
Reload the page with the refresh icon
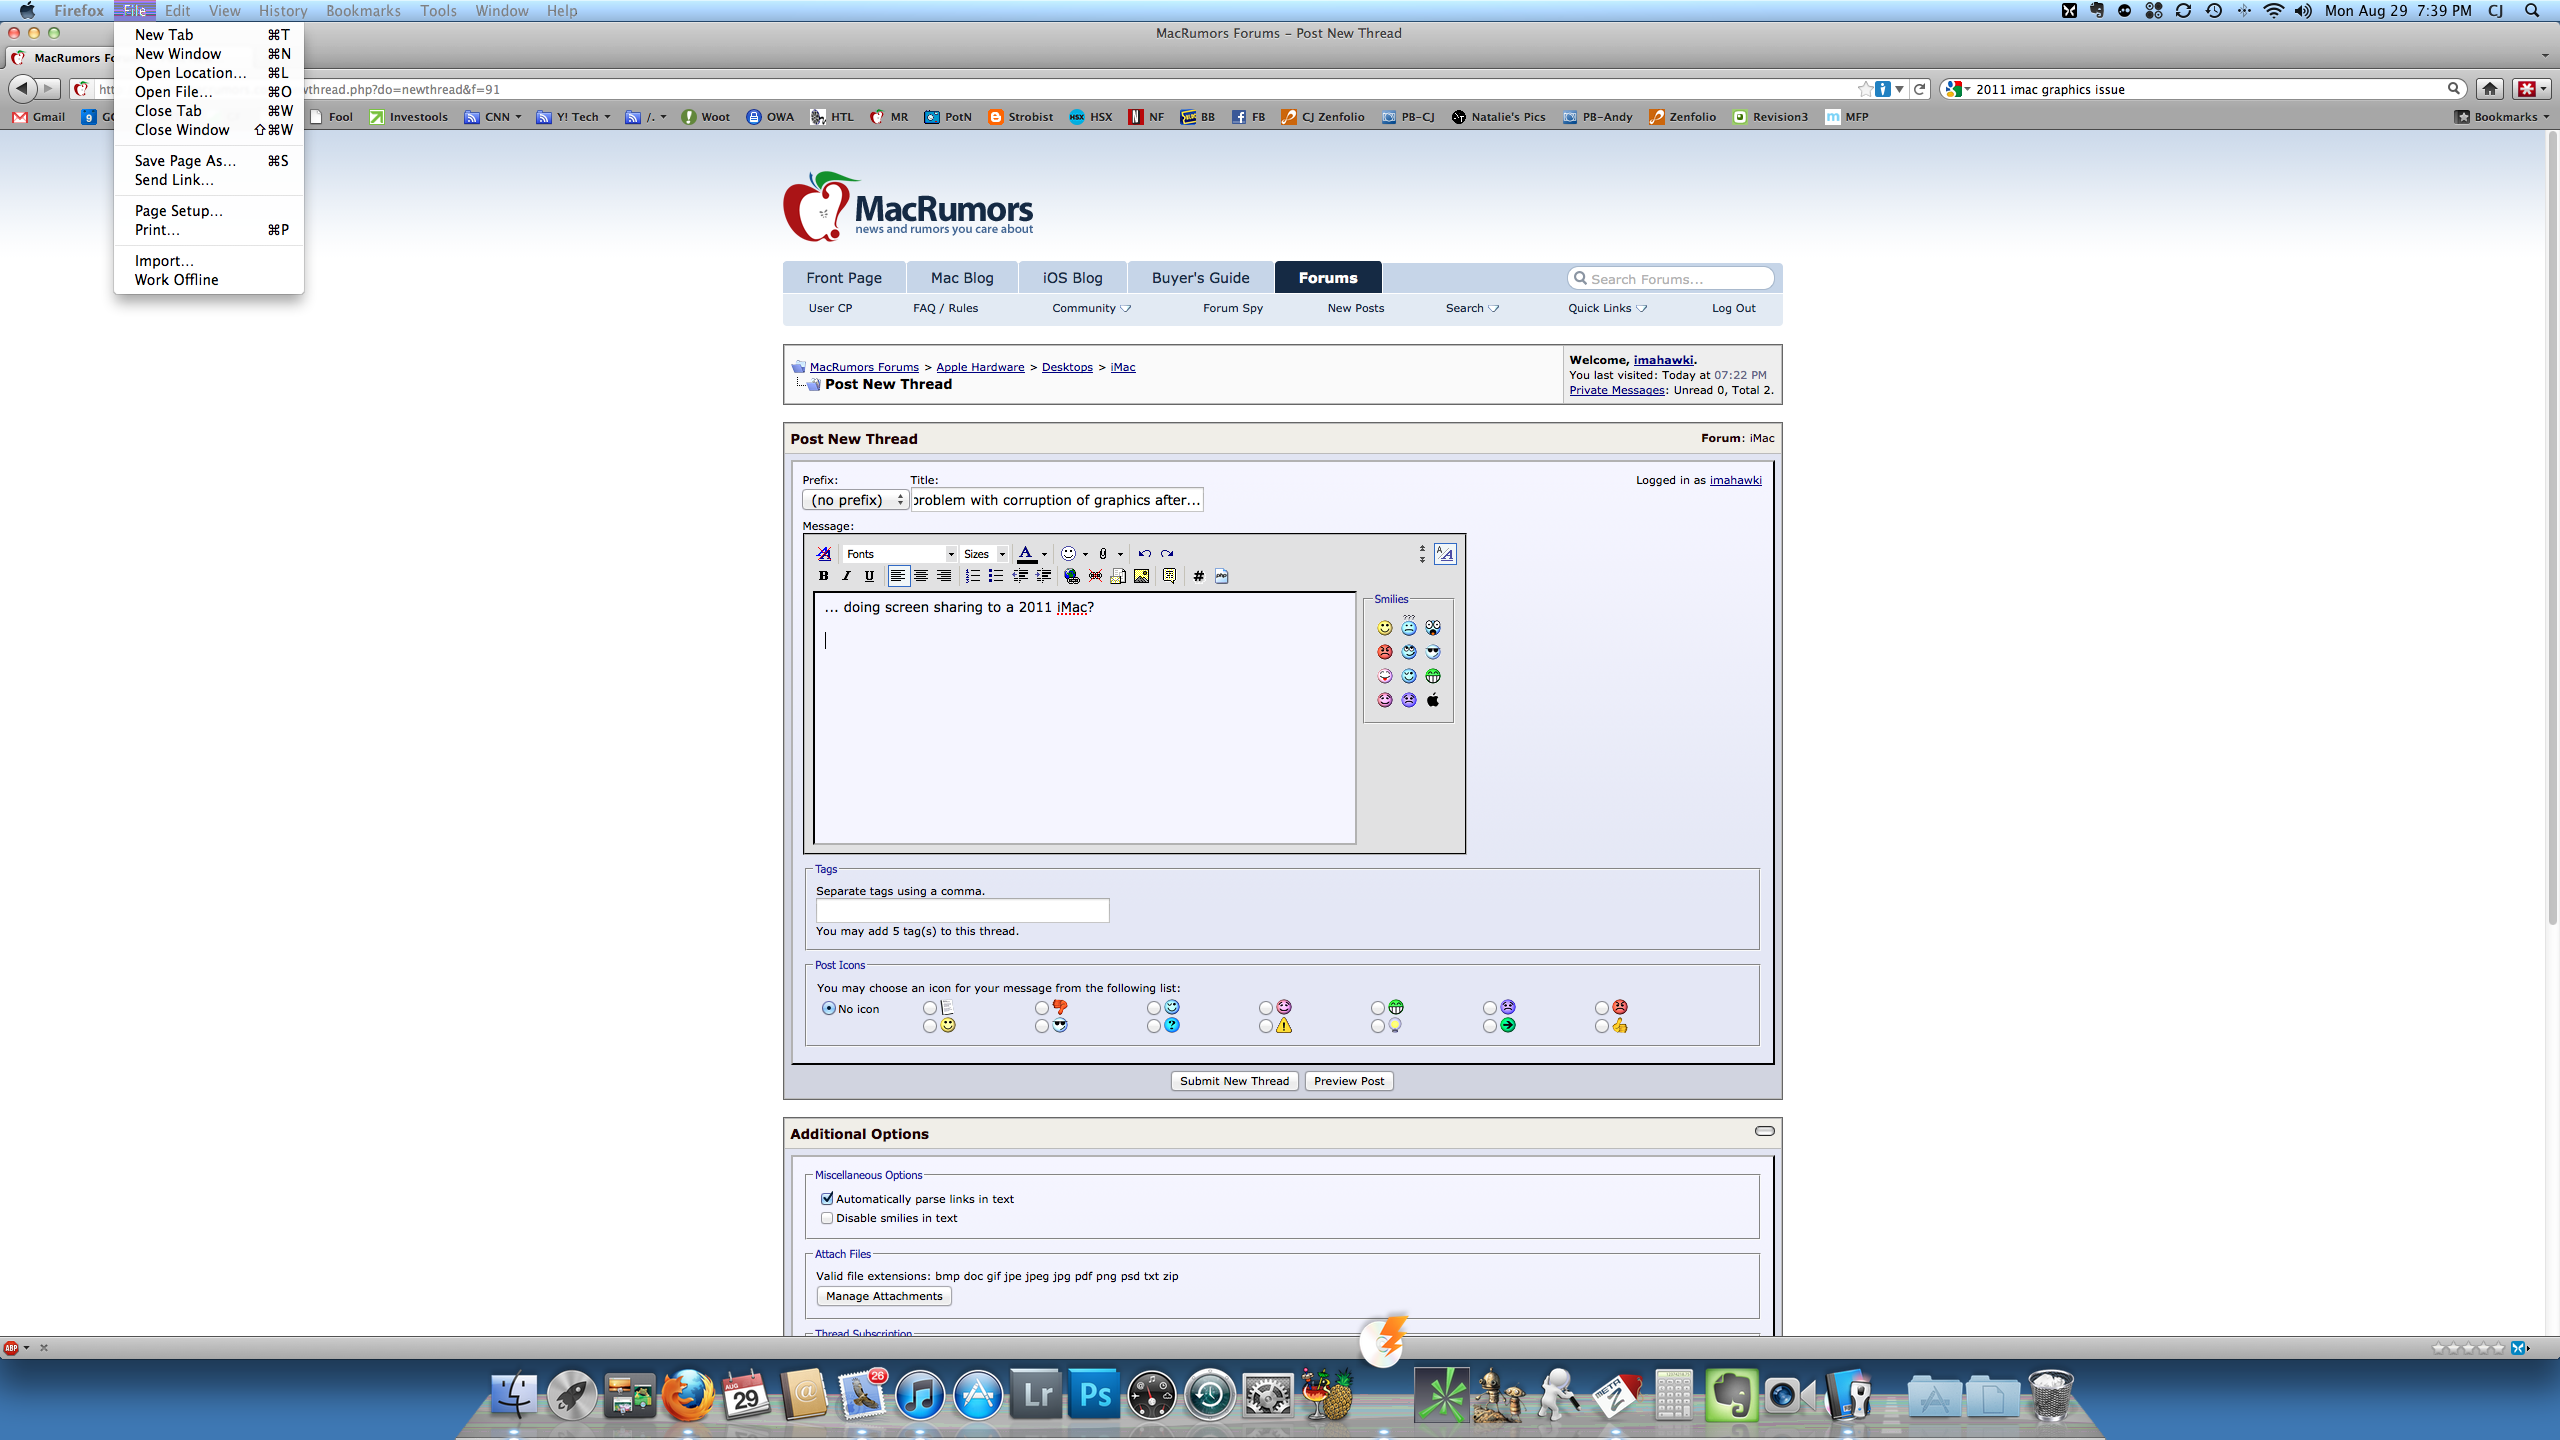click(1919, 89)
